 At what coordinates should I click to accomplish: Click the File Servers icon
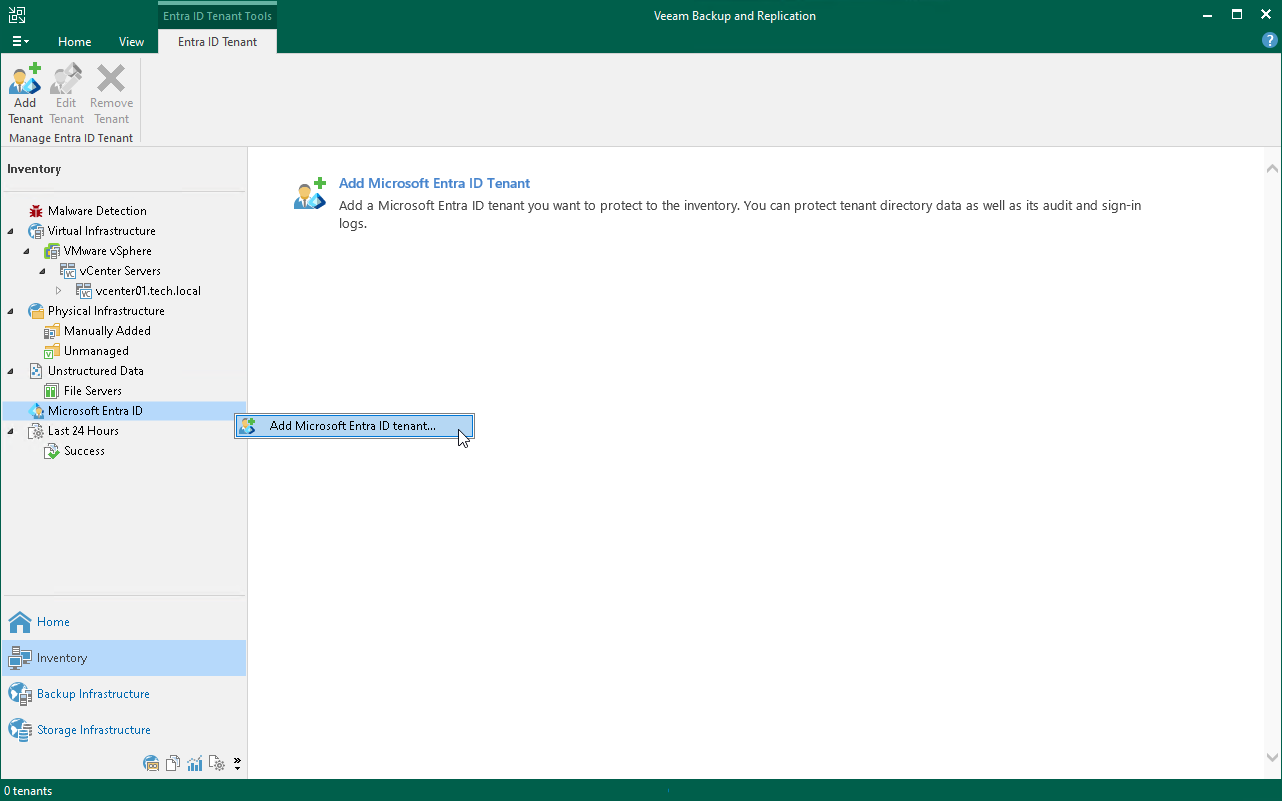point(52,391)
